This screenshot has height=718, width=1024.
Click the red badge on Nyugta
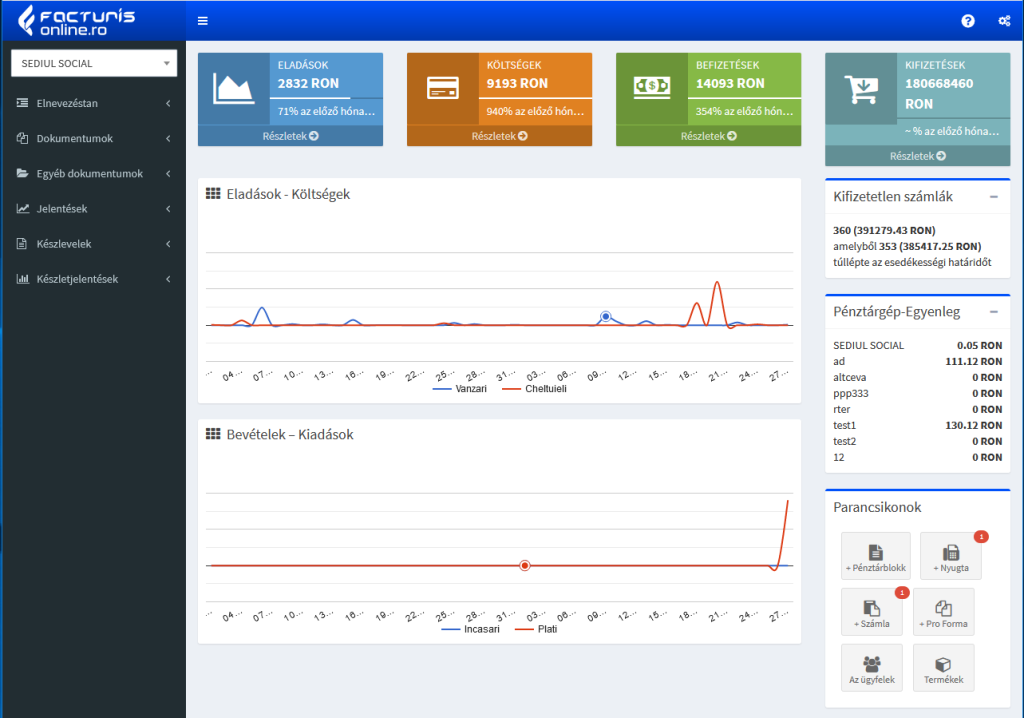pyautogui.click(x=981, y=536)
